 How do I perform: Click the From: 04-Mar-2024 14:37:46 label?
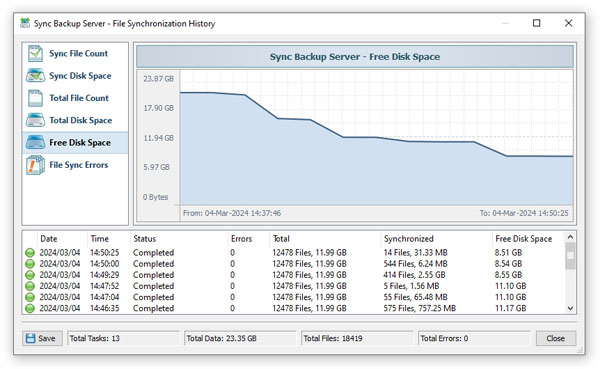tap(232, 213)
